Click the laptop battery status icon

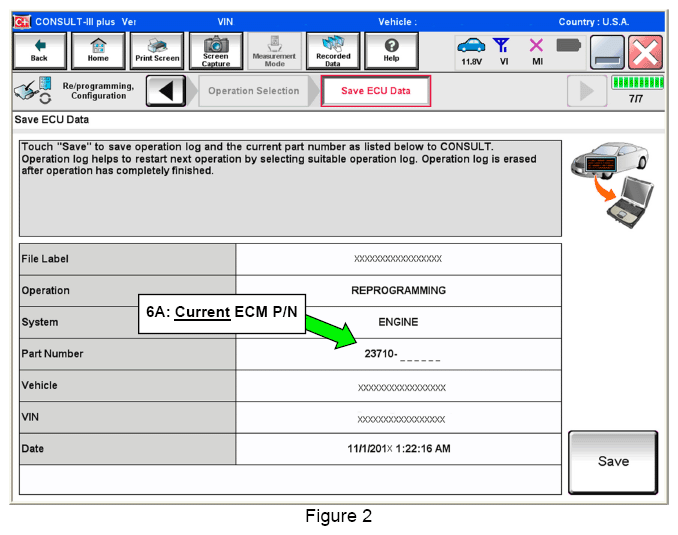click(x=568, y=45)
